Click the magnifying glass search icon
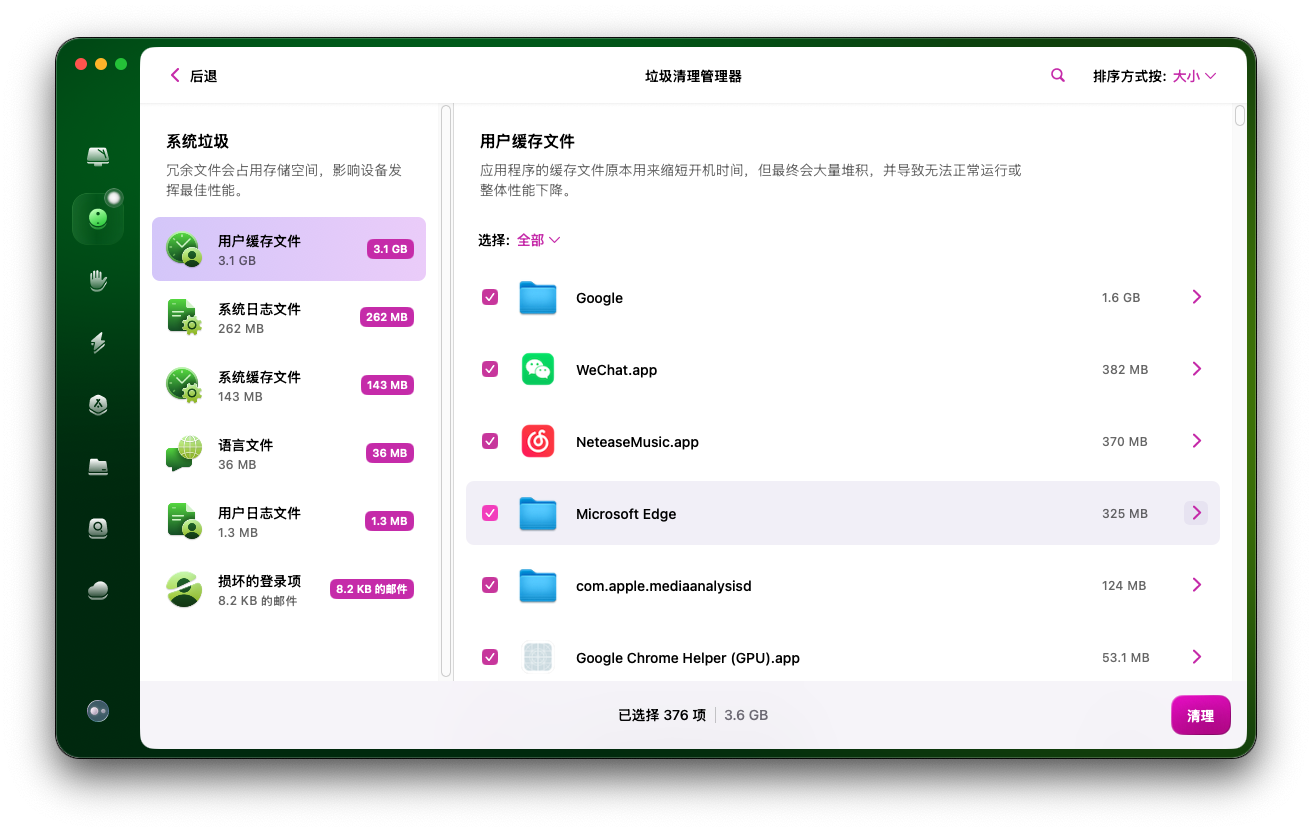Image resolution: width=1312 pixels, height=832 pixels. [x=1058, y=76]
